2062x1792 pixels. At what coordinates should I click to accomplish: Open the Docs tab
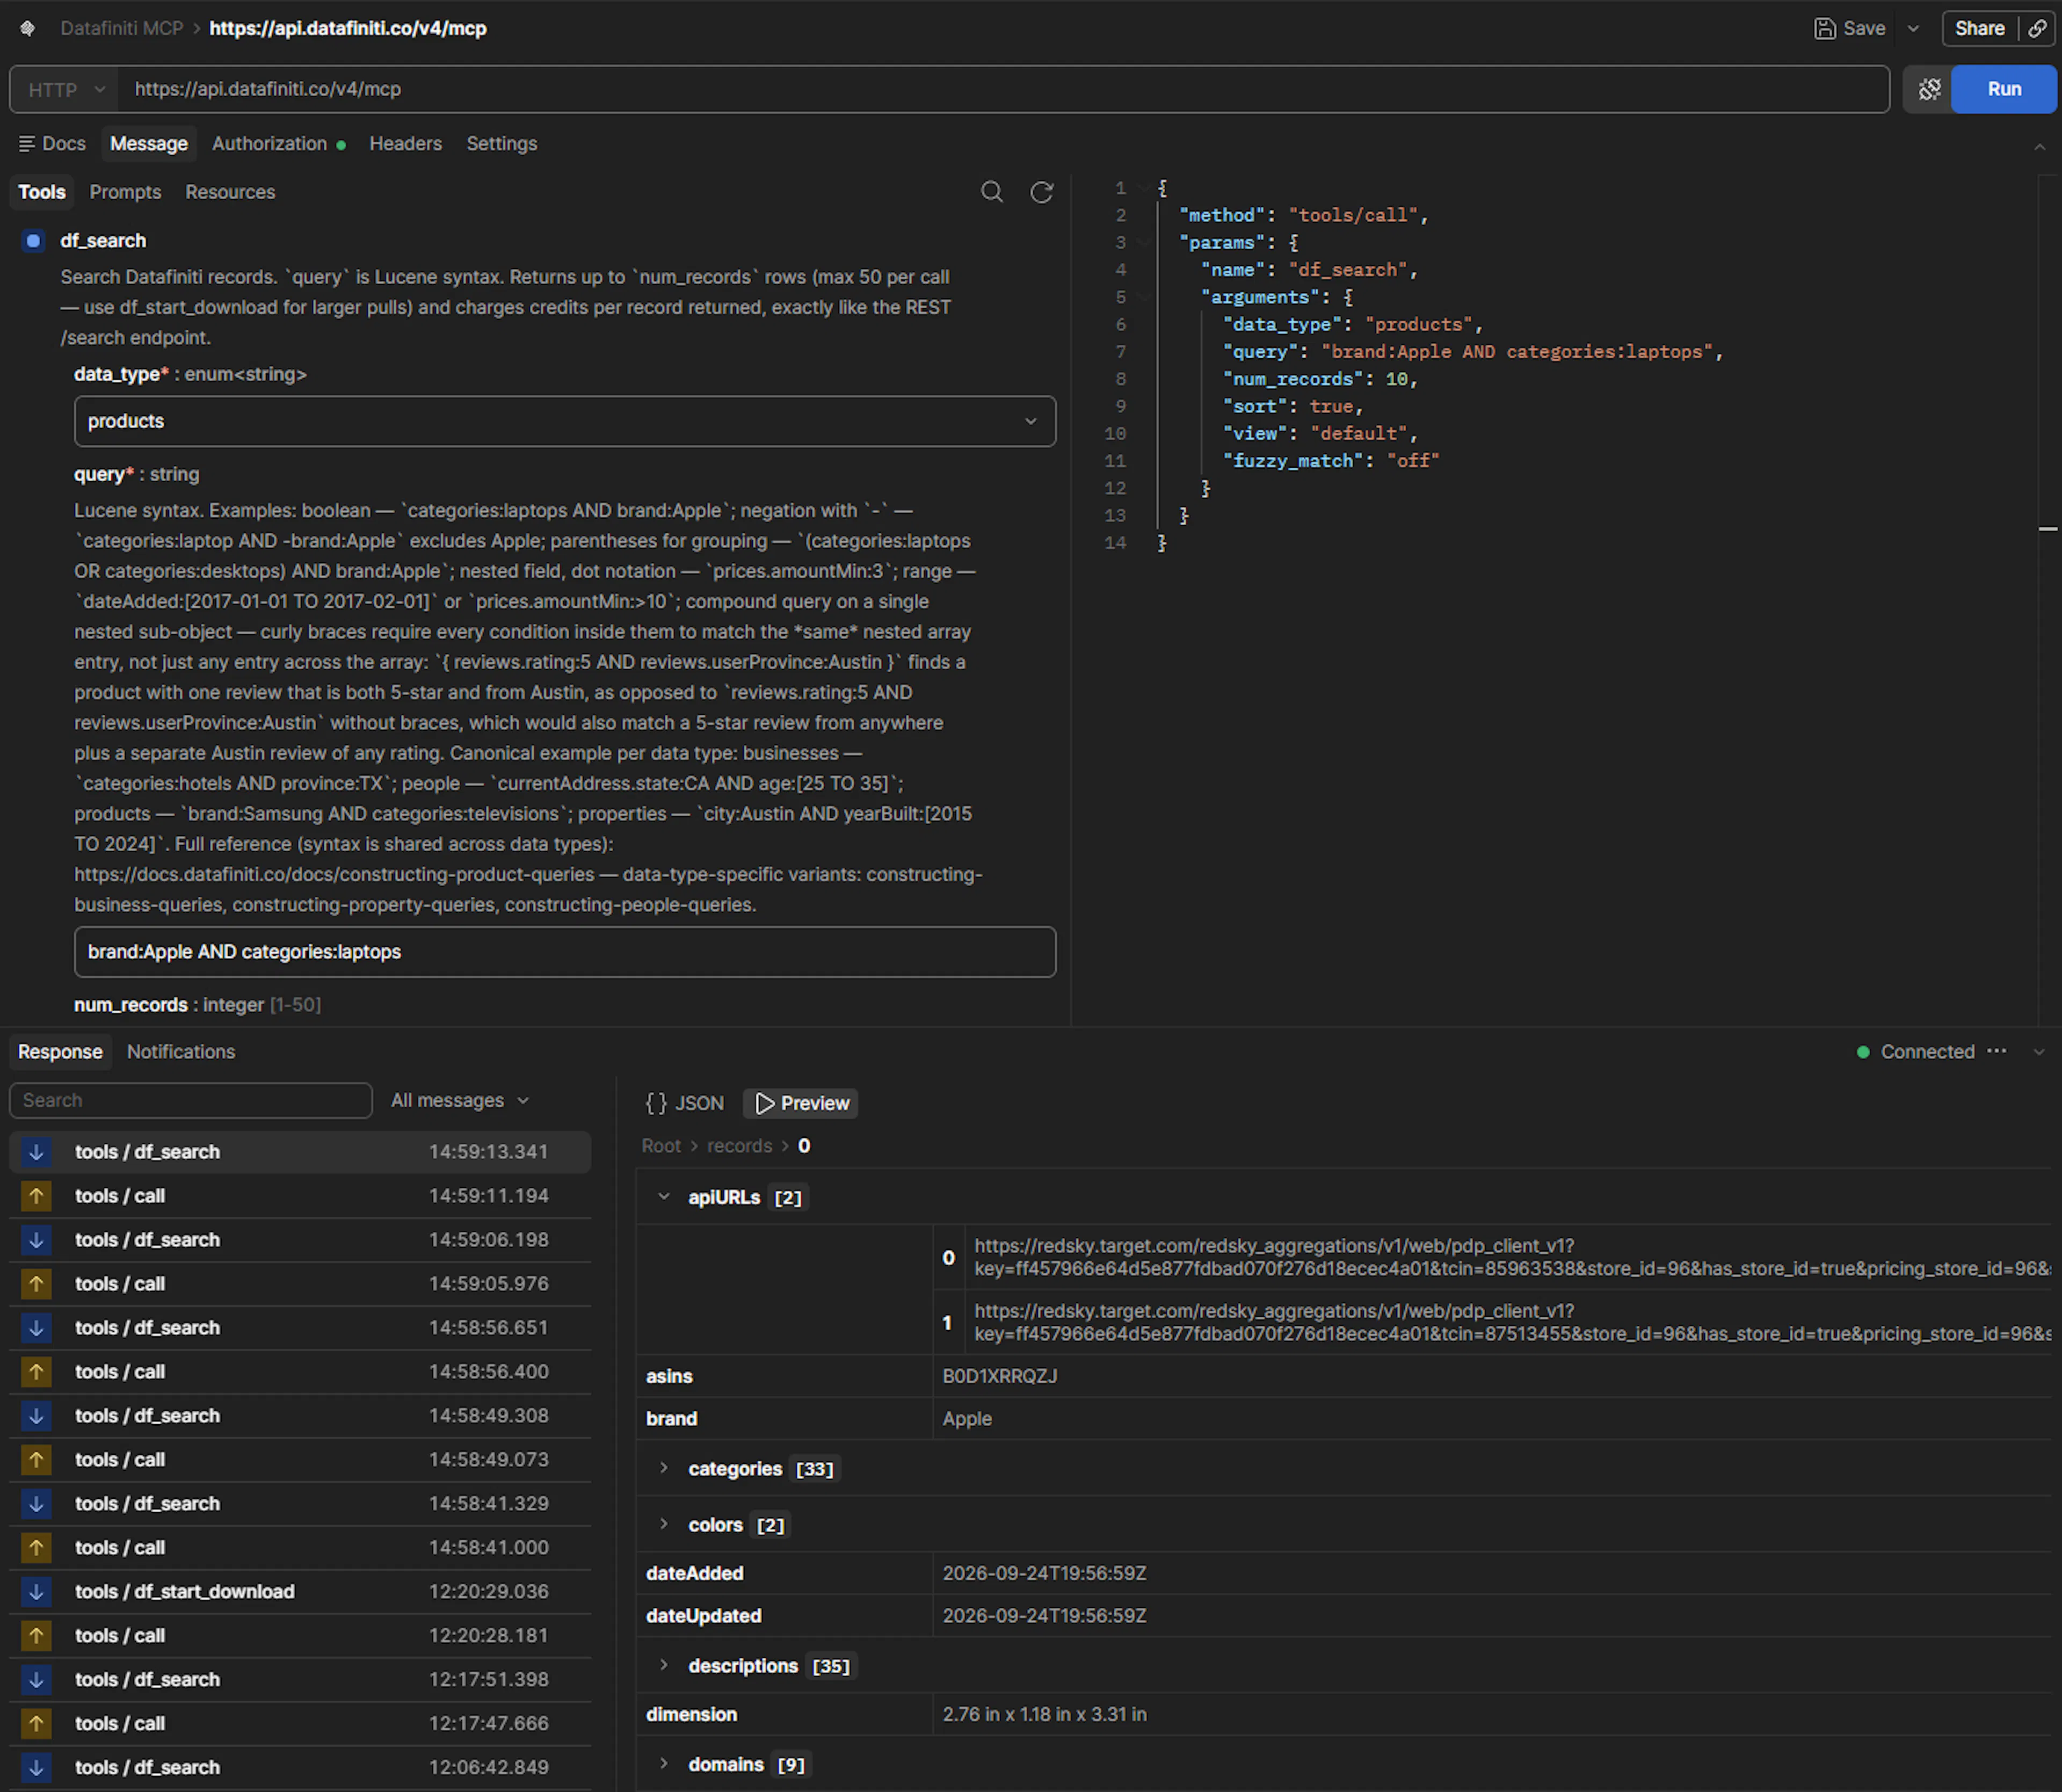(x=53, y=143)
